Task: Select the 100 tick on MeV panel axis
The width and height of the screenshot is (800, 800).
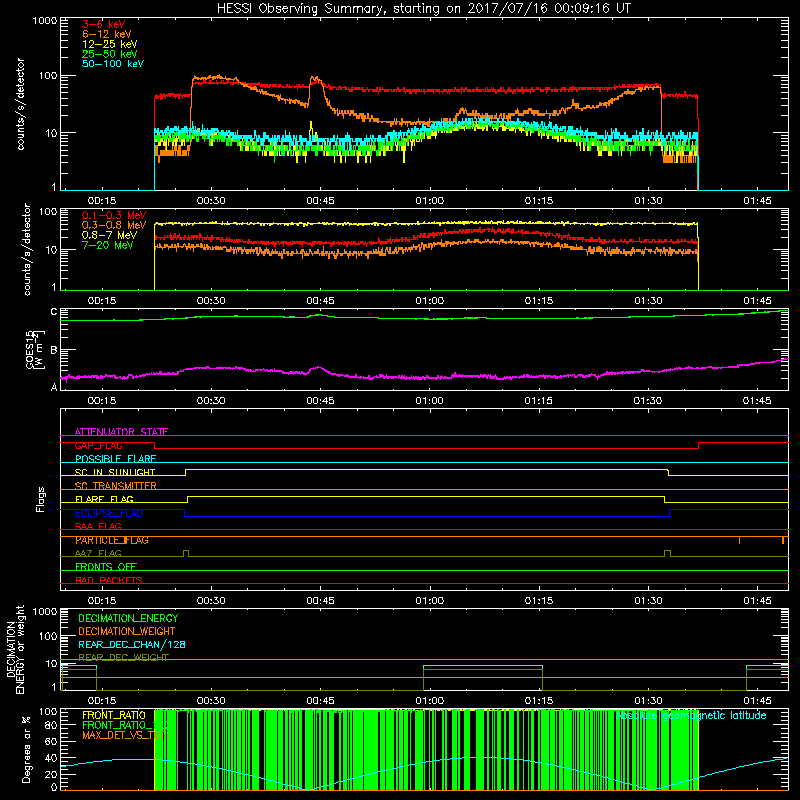Action: coord(48,212)
